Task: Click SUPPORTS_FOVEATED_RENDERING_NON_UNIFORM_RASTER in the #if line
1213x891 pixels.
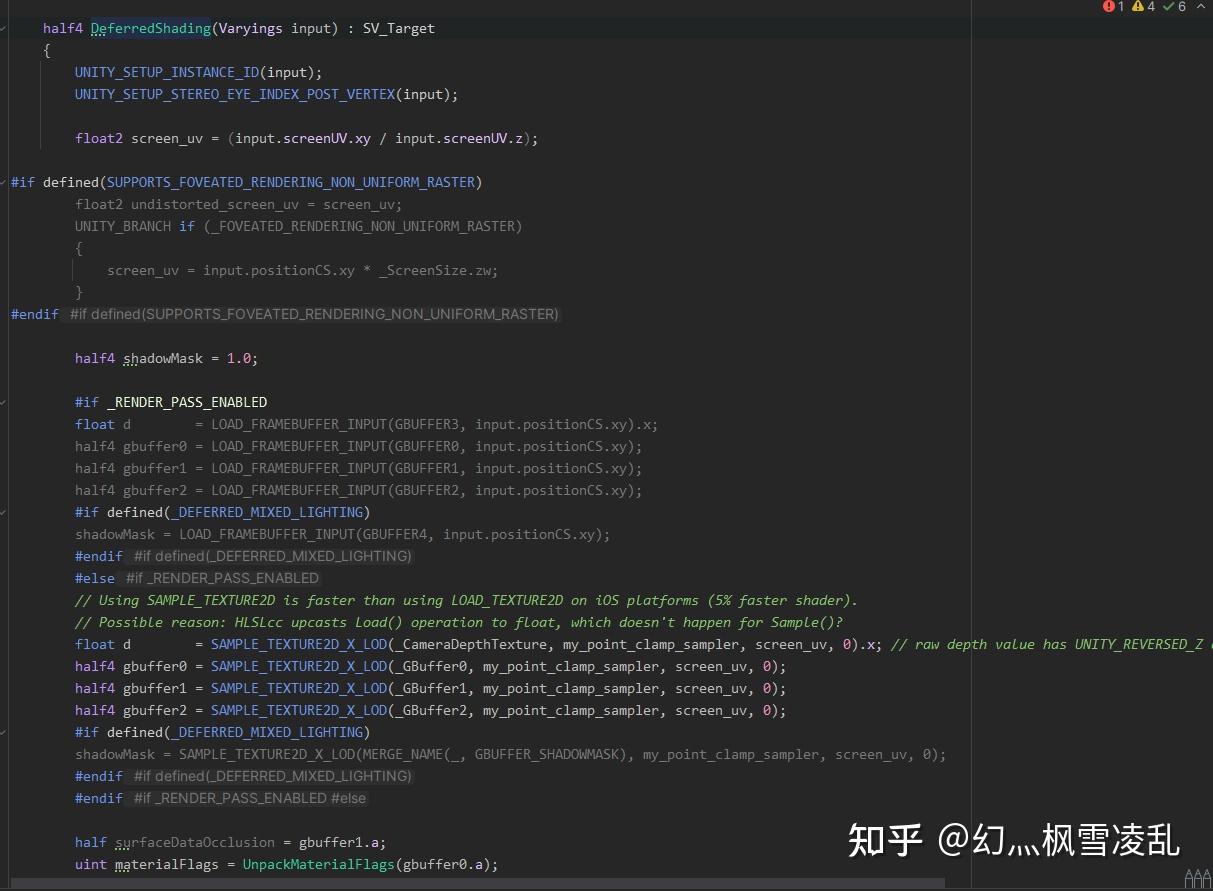Action: tap(291, 182)
